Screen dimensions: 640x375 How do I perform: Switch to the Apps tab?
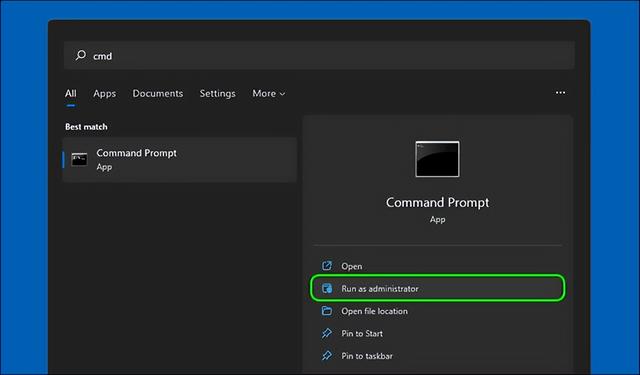(x=104, y=93)
